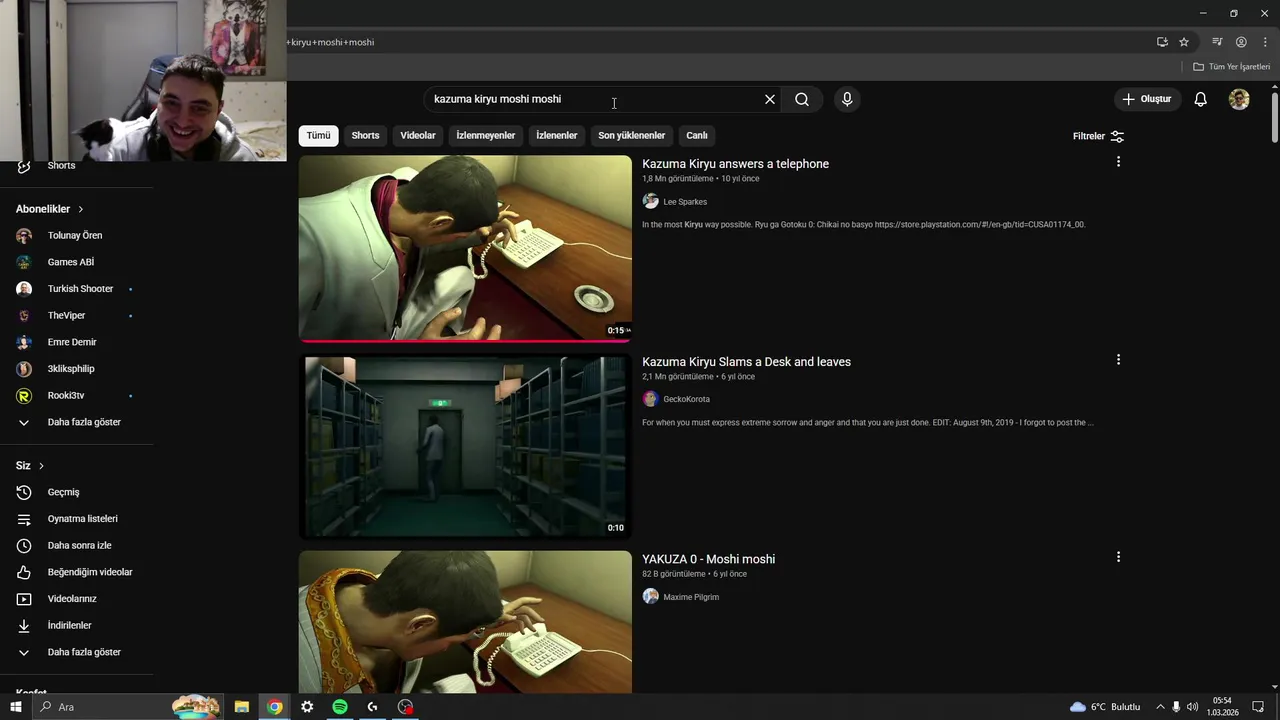Open the title YAKUZA 0 - Moshi moshi
1280x720 pixels.
click(x=708, y=559)
